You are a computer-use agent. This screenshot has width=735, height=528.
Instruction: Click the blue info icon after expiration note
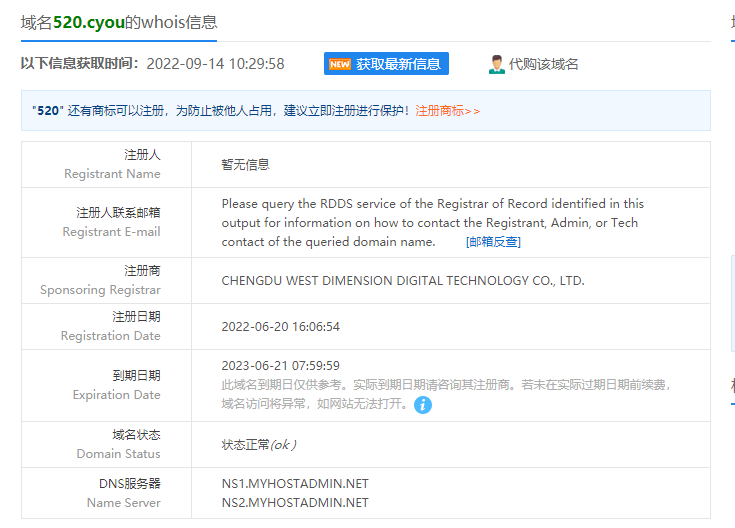[423, 405]
